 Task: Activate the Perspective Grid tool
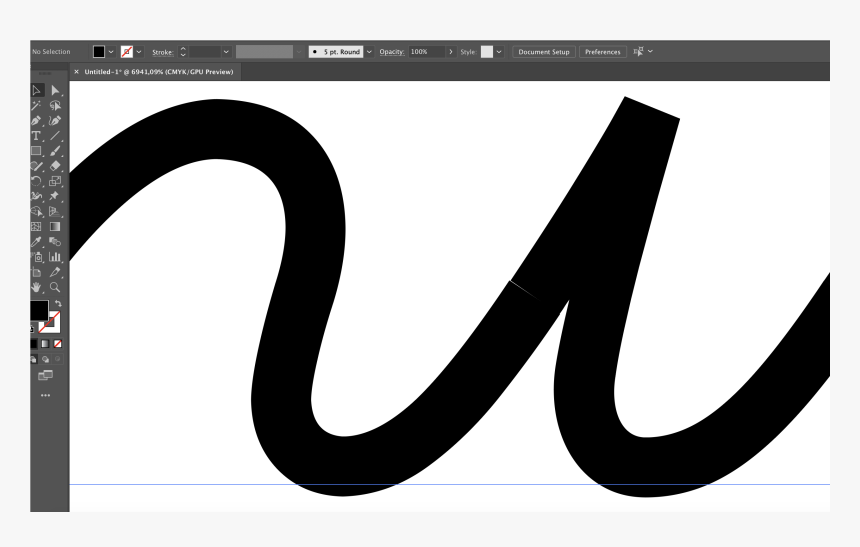55,211
